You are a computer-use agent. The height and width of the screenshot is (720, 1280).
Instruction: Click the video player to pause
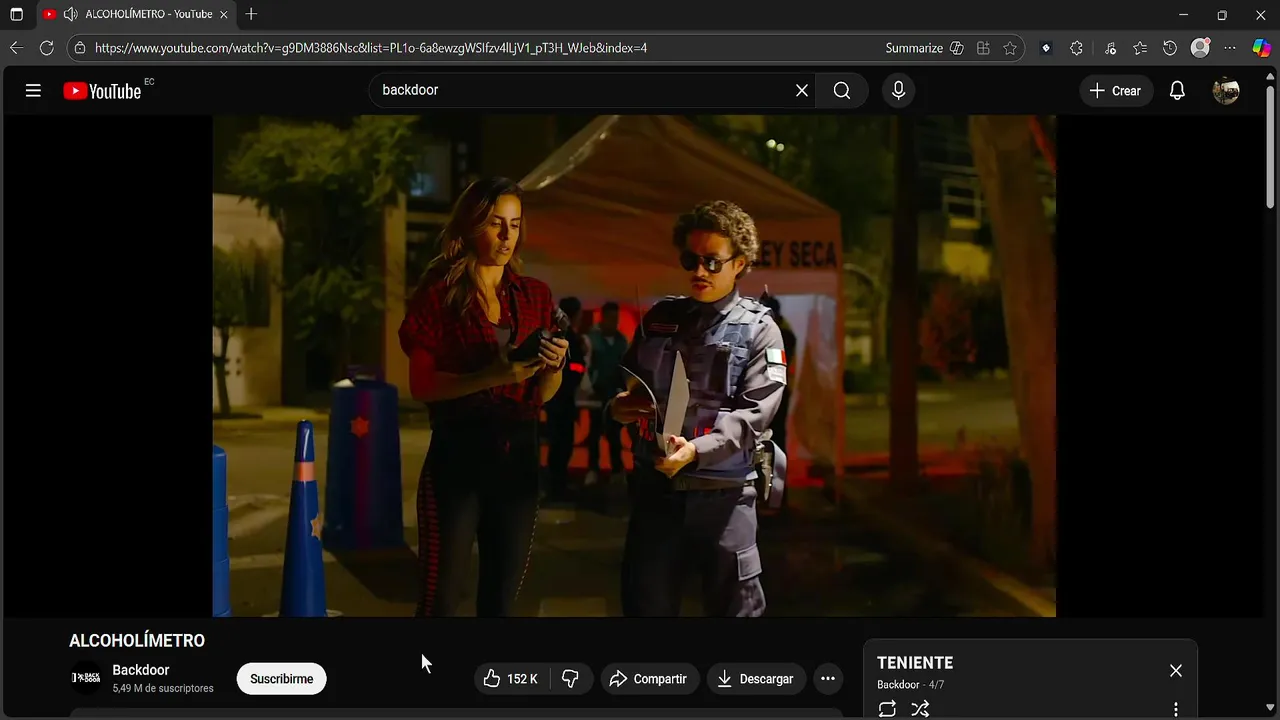point(634,366)
